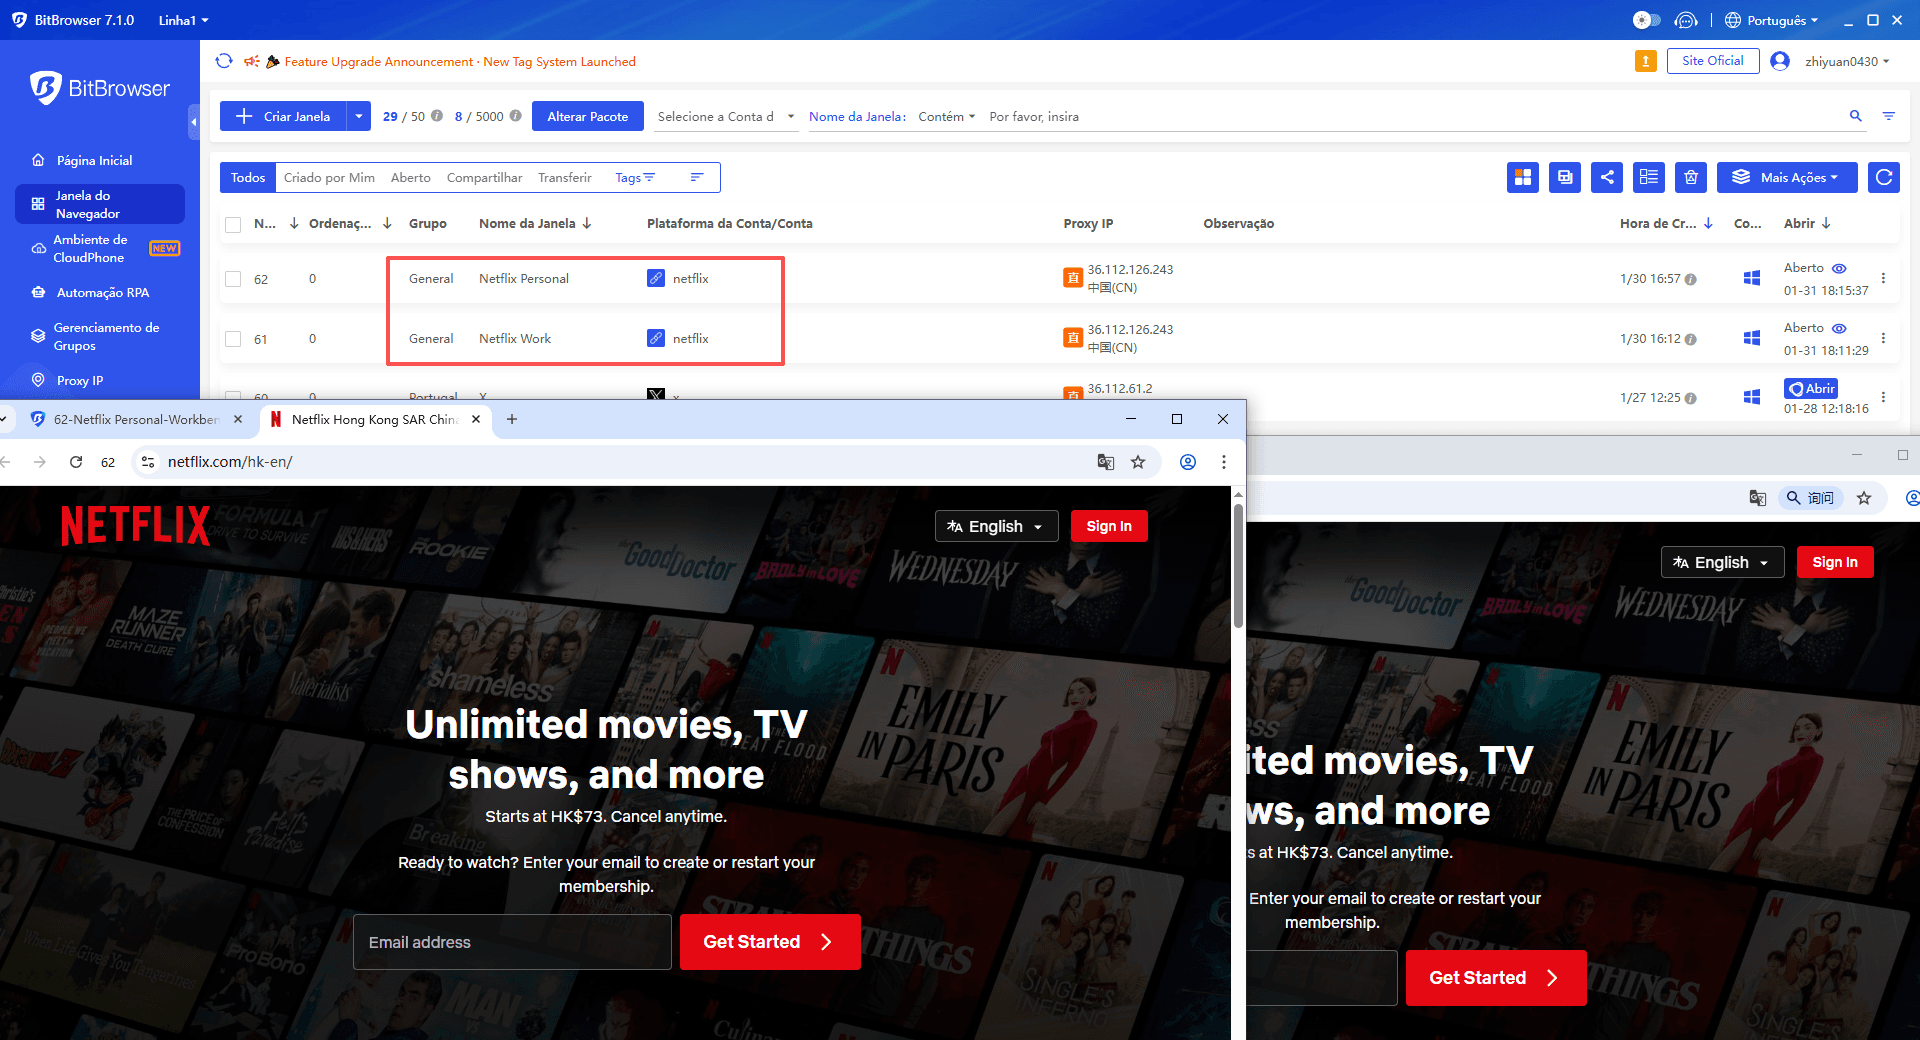Click the Criar Janela button
Viewport: 1920px width, 1040px height.
[284, 116]
